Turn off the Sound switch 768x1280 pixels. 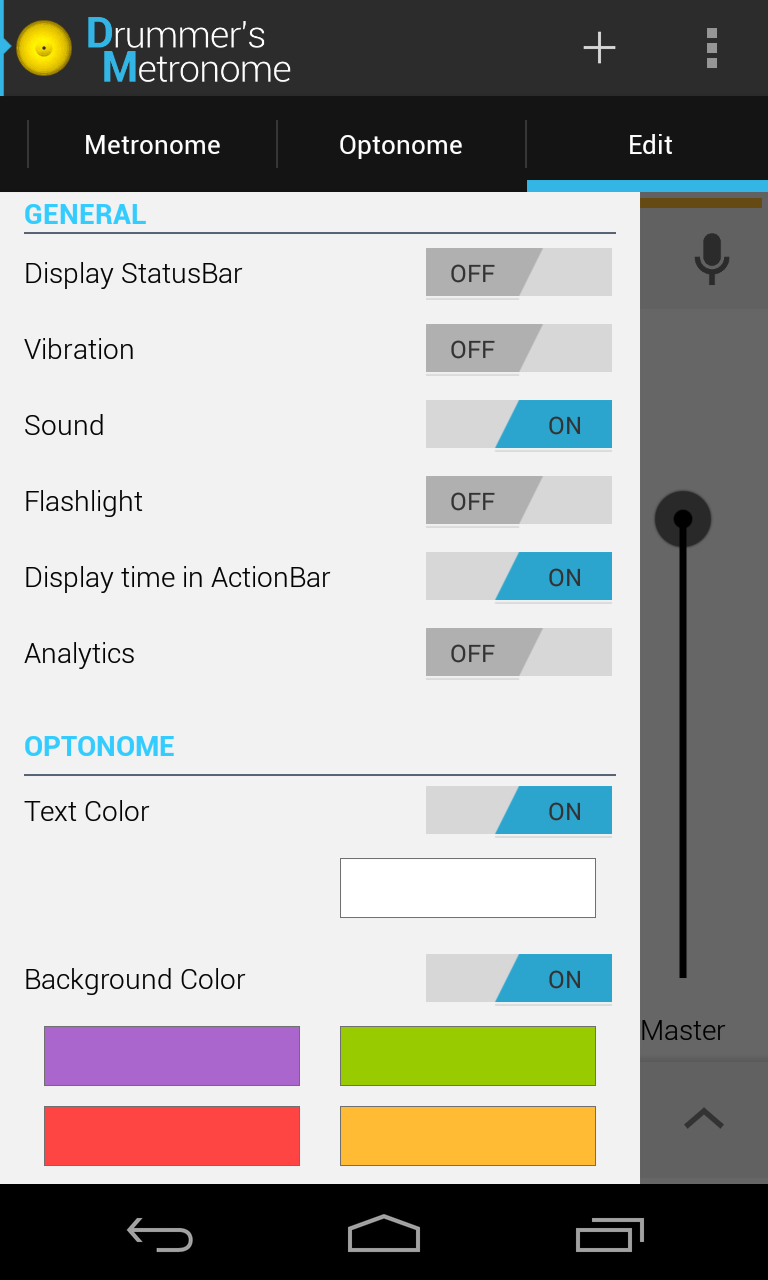coord(518,425)
